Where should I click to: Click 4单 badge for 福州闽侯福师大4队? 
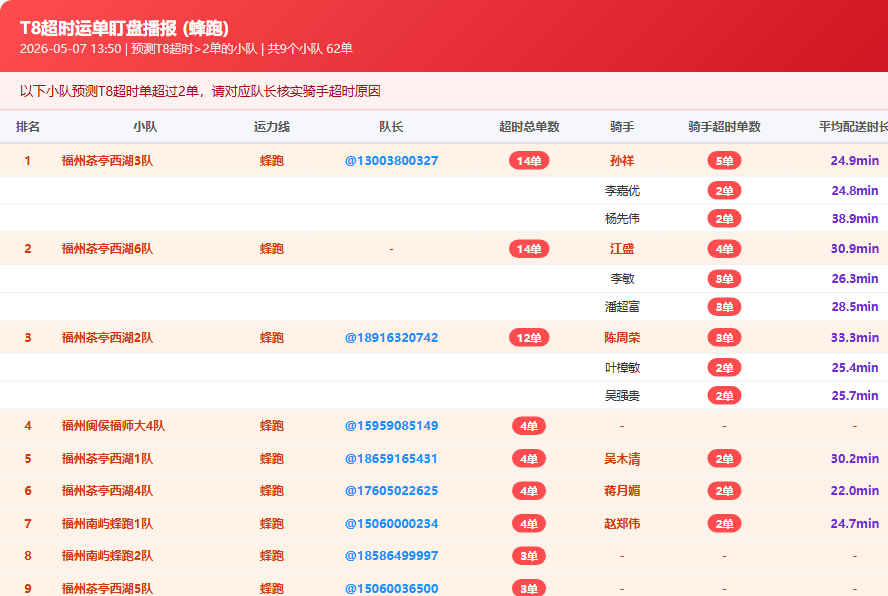(x=529, y=425)
